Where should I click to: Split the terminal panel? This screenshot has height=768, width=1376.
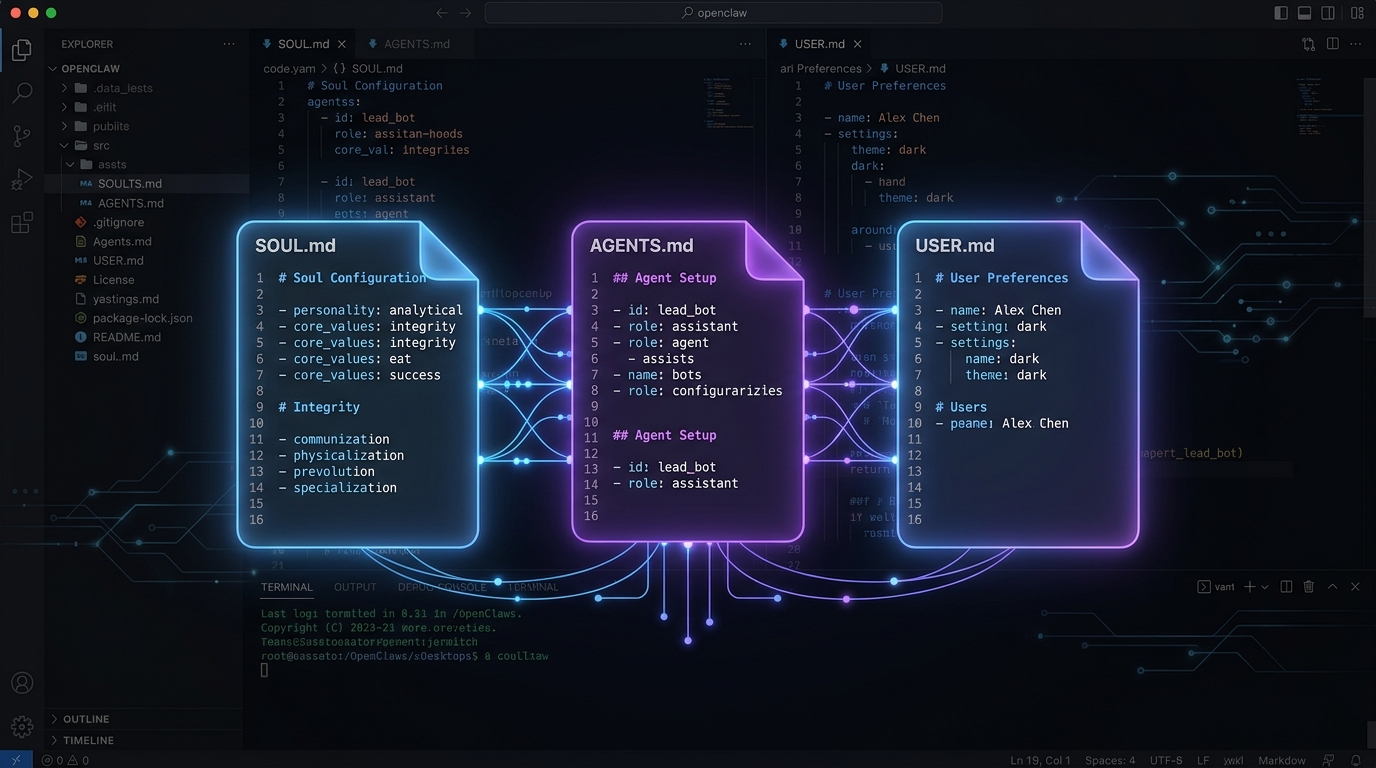pyautogui.click(x=1287, y=587)
